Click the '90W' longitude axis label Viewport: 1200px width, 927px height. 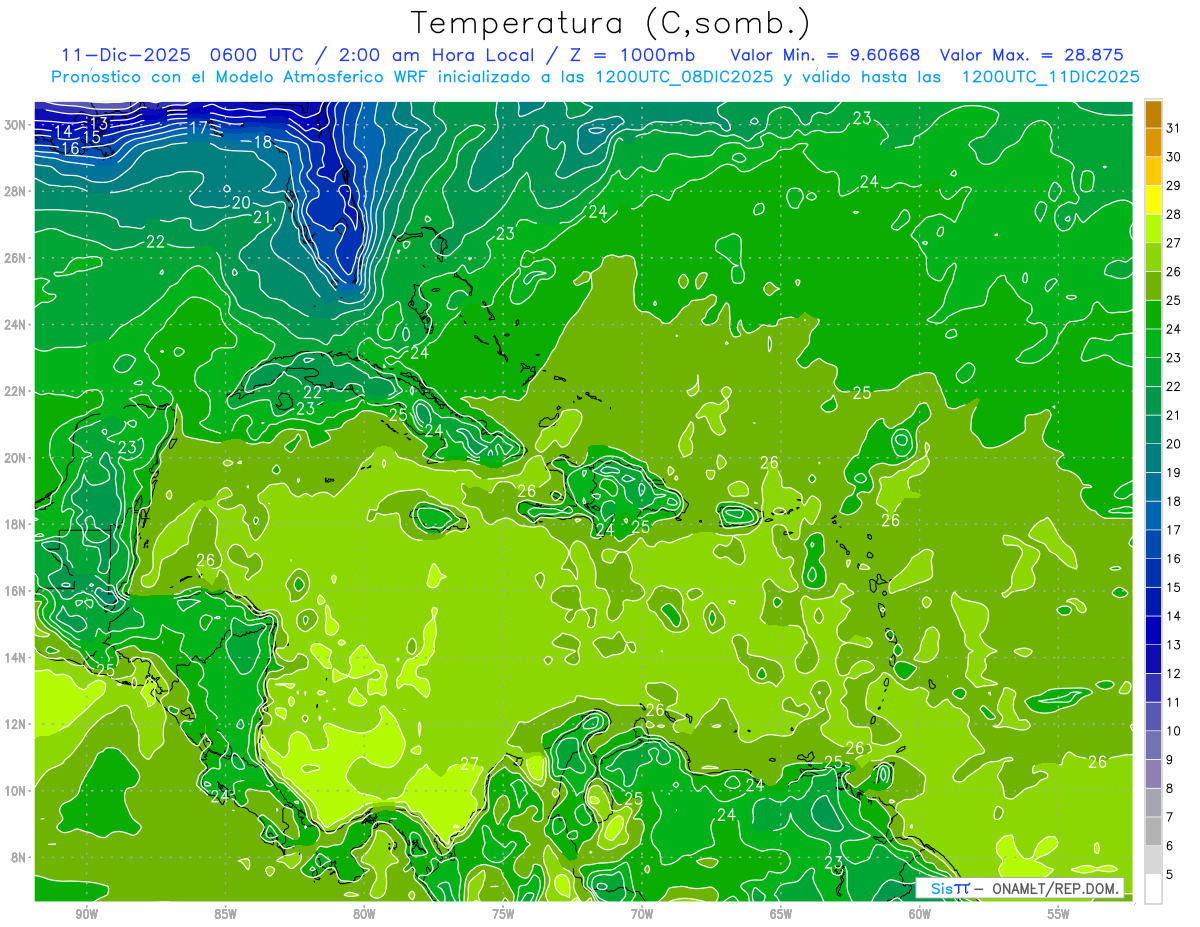tap(87, 914)
